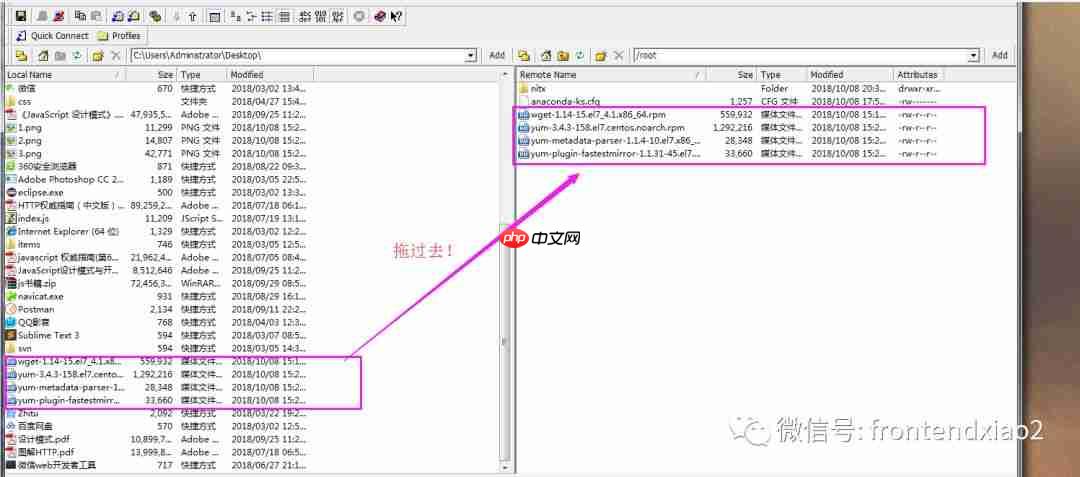Switch to details view icon
1080x477 pixels.
(284, 16)
